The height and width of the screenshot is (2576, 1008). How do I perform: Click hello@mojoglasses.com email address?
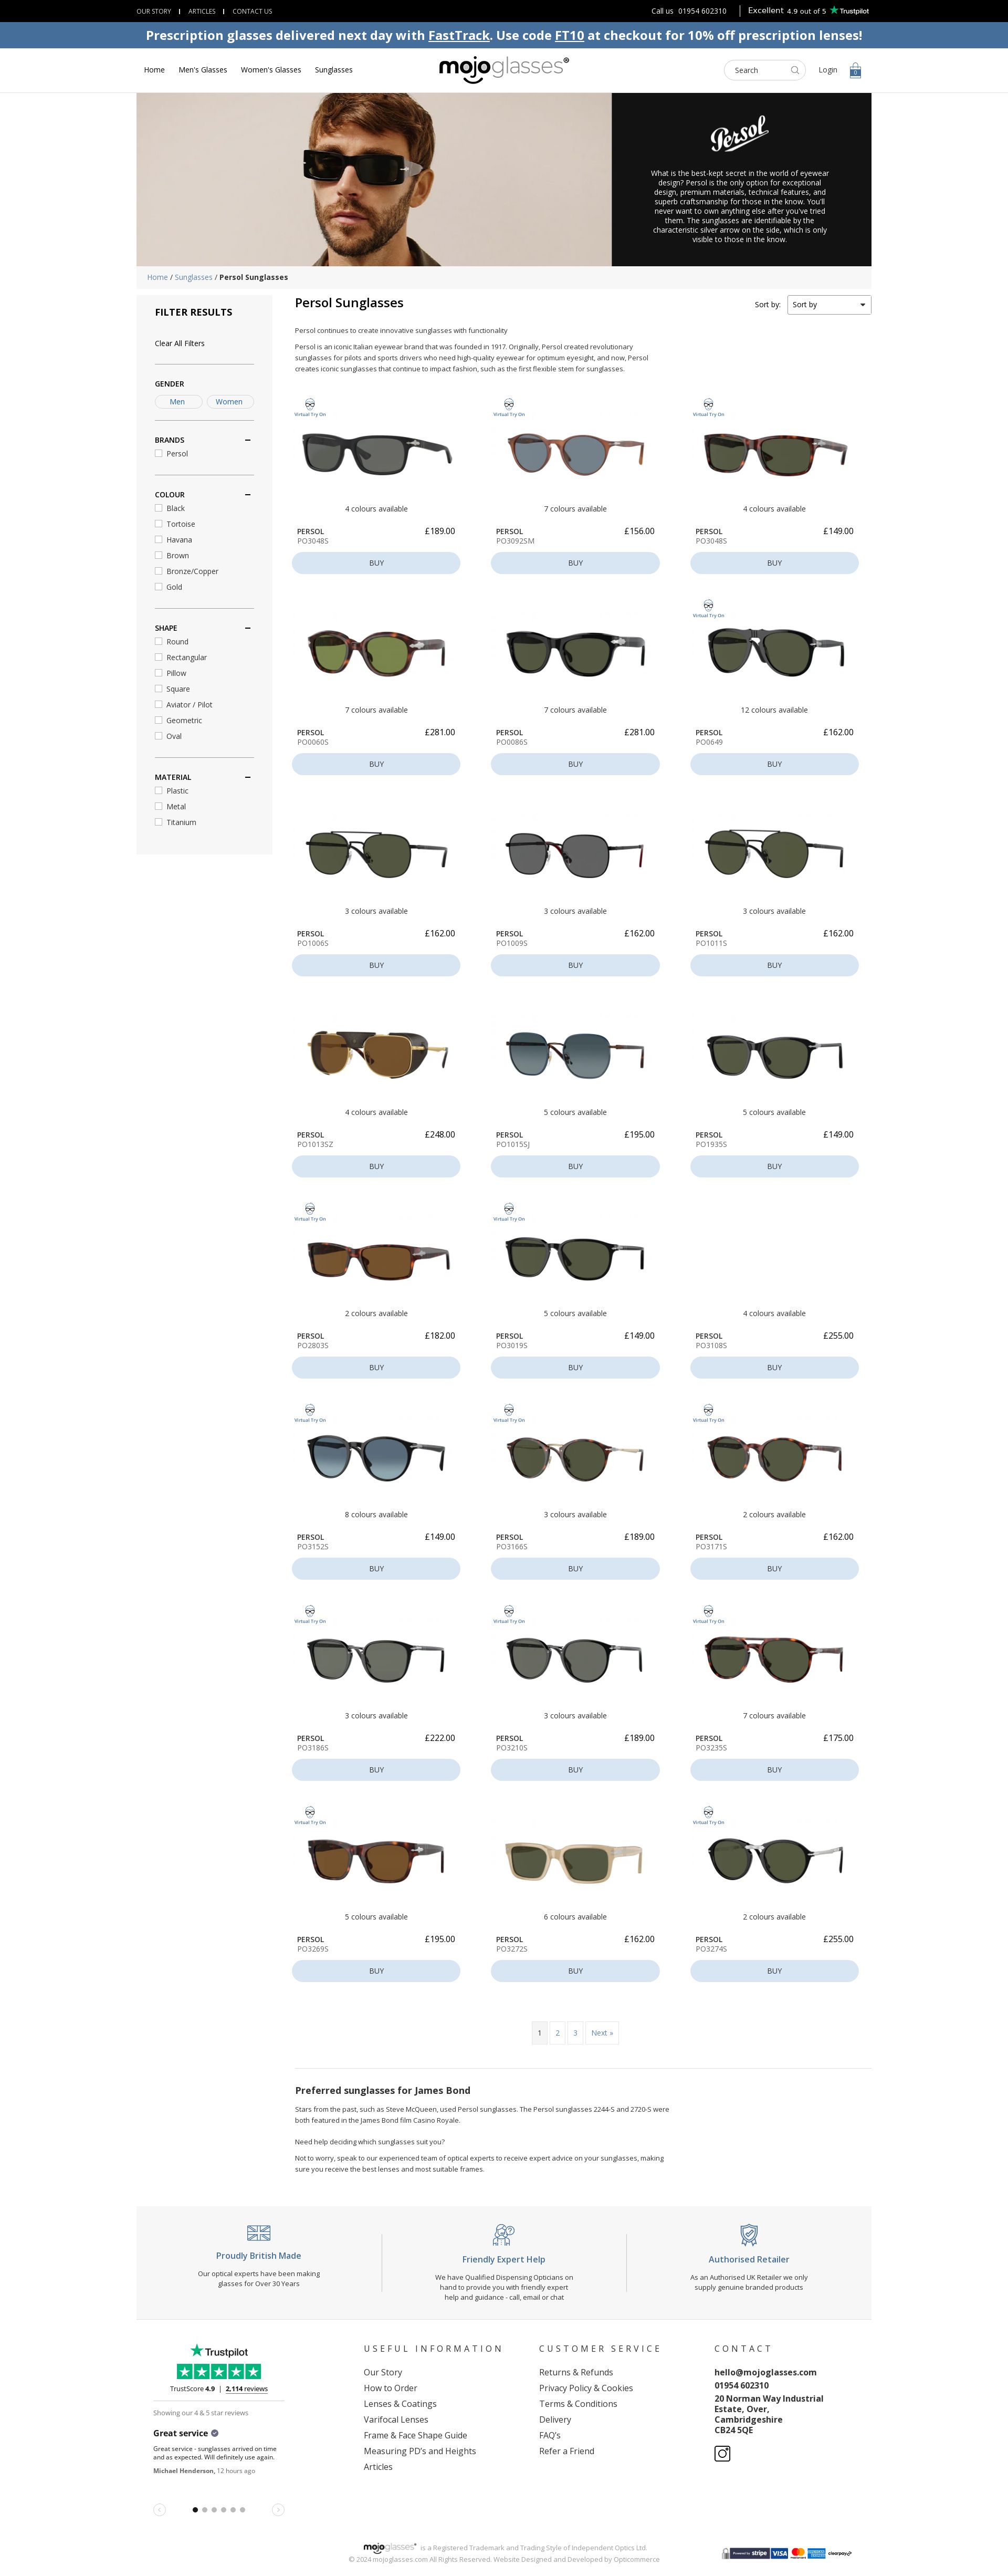point(765,2372)
